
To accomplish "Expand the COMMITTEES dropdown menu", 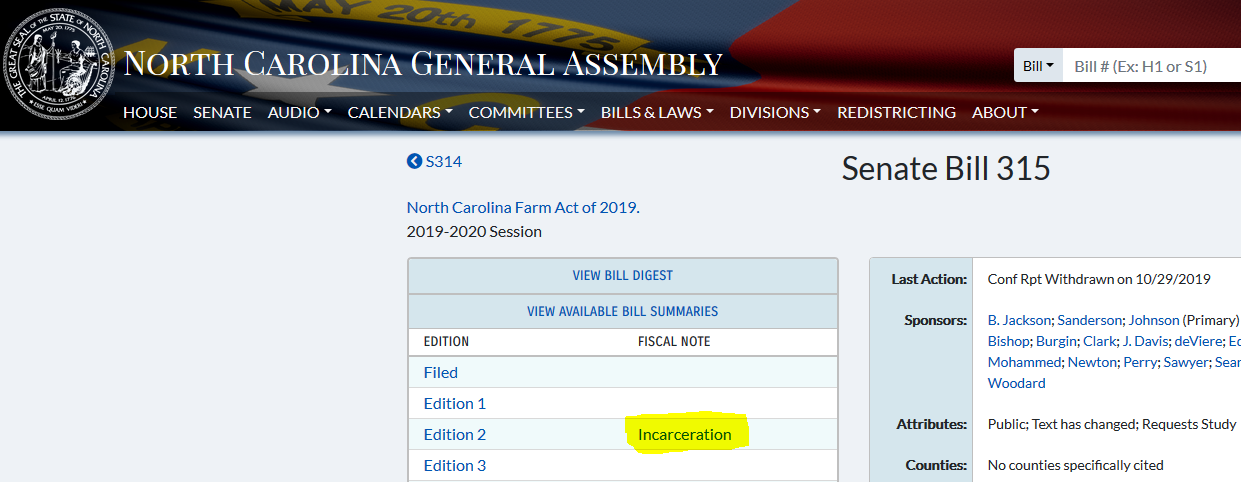I will [x=527, y=112].
